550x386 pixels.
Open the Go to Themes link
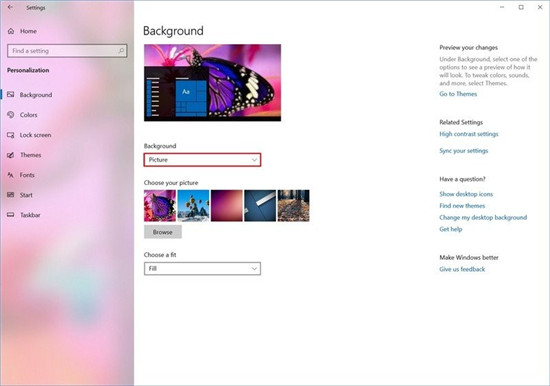[458, 94]
